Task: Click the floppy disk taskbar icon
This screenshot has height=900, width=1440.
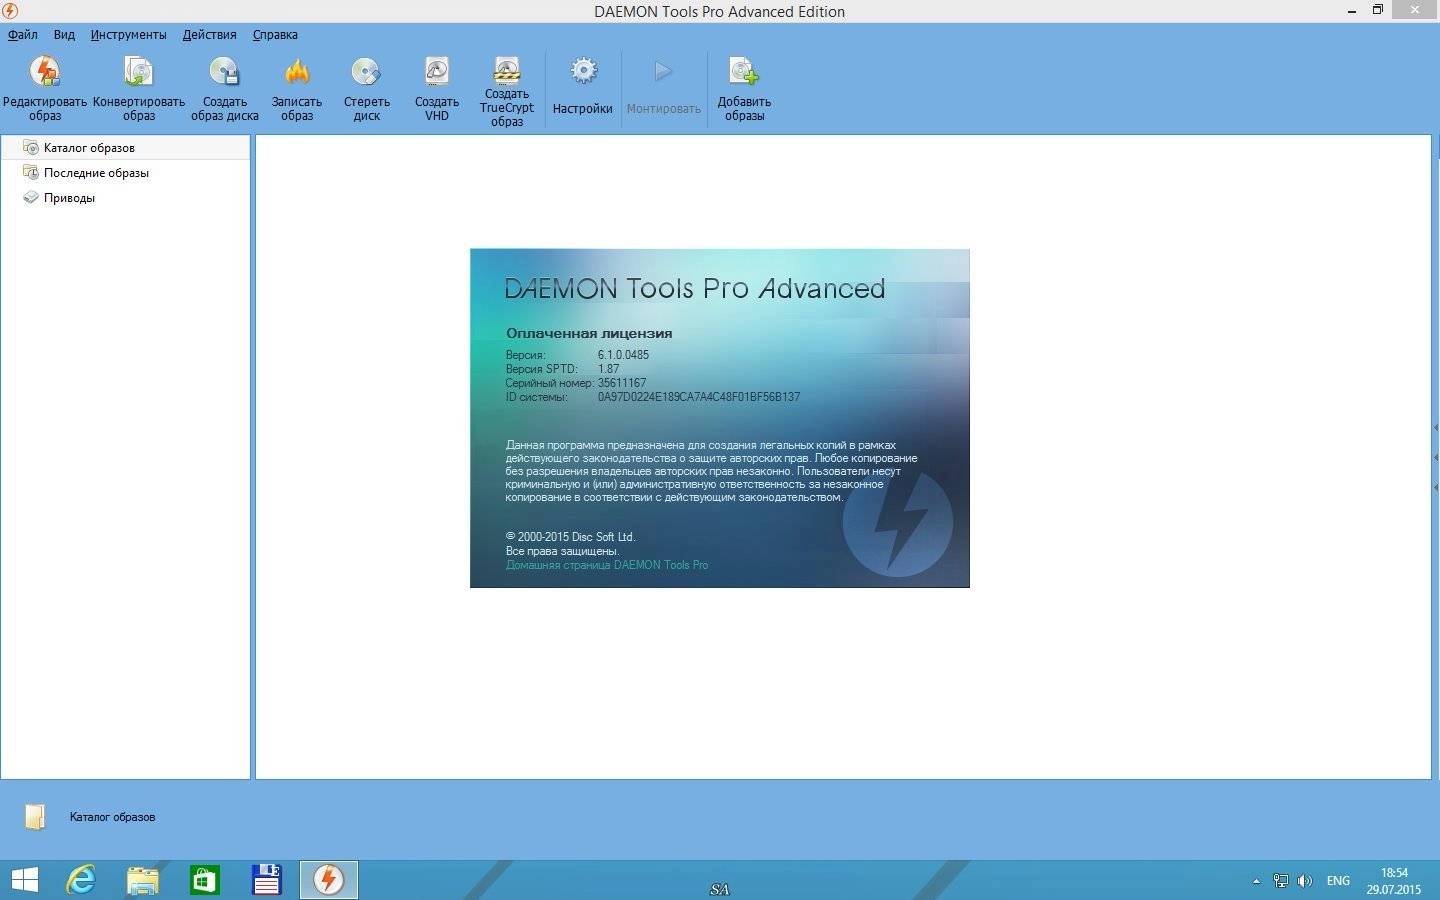Action: click(x=266, y=880)
